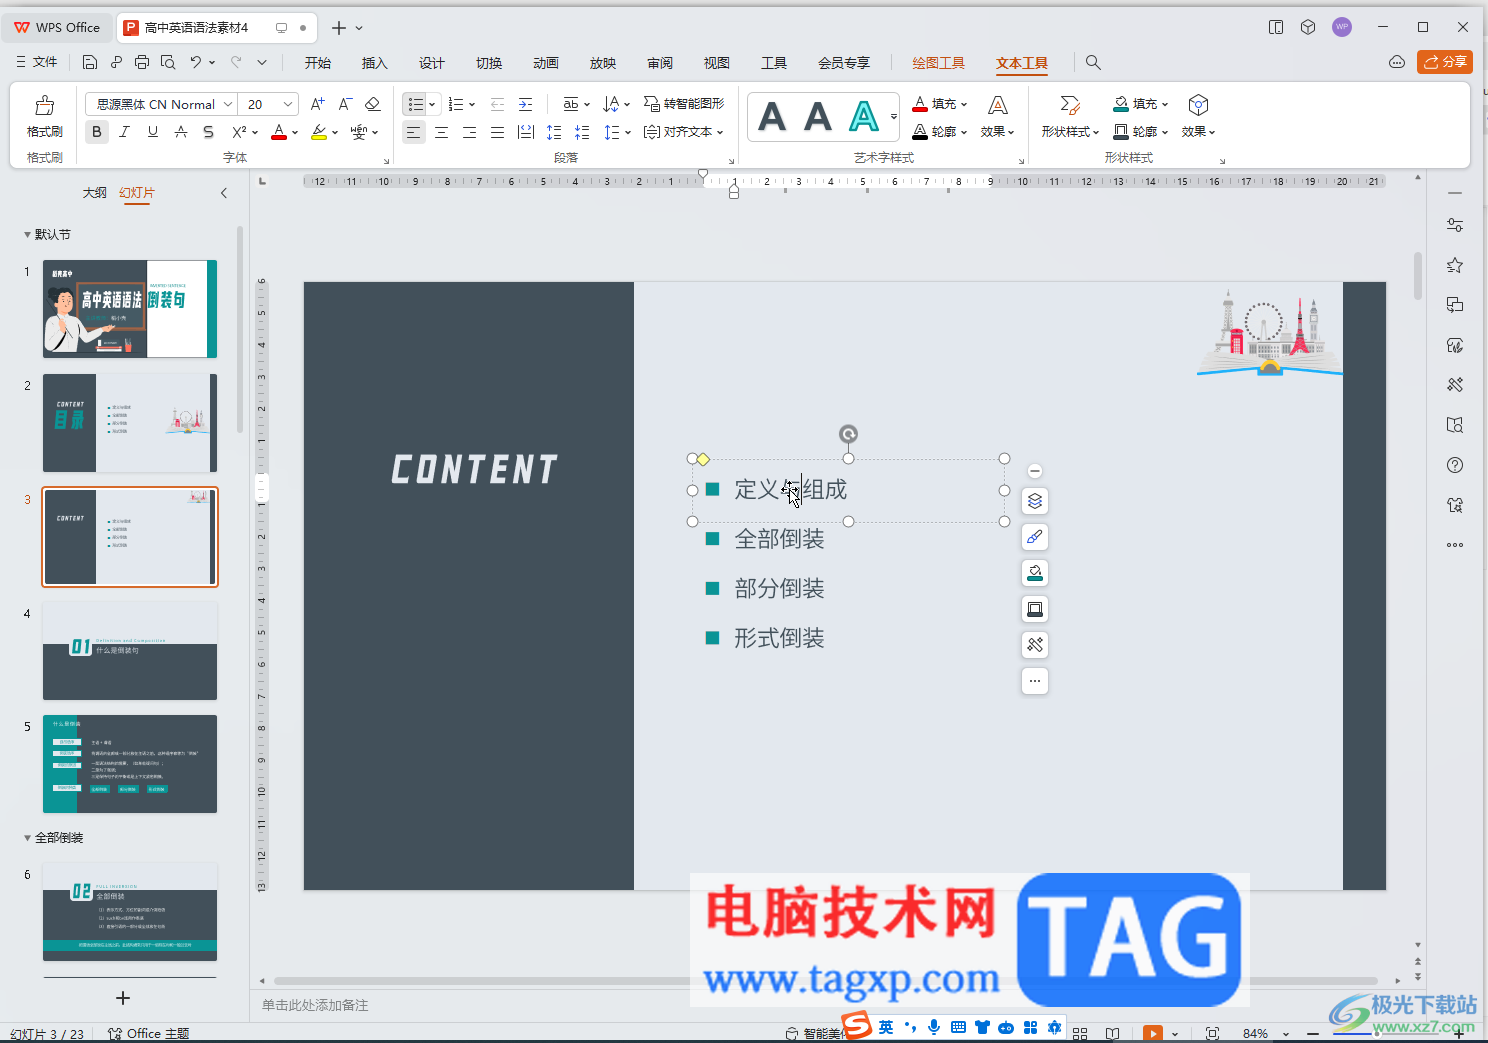This screenshot has height=1043, width=1488.
Task: Click decrease font size icon
Action: pos(345,104)
